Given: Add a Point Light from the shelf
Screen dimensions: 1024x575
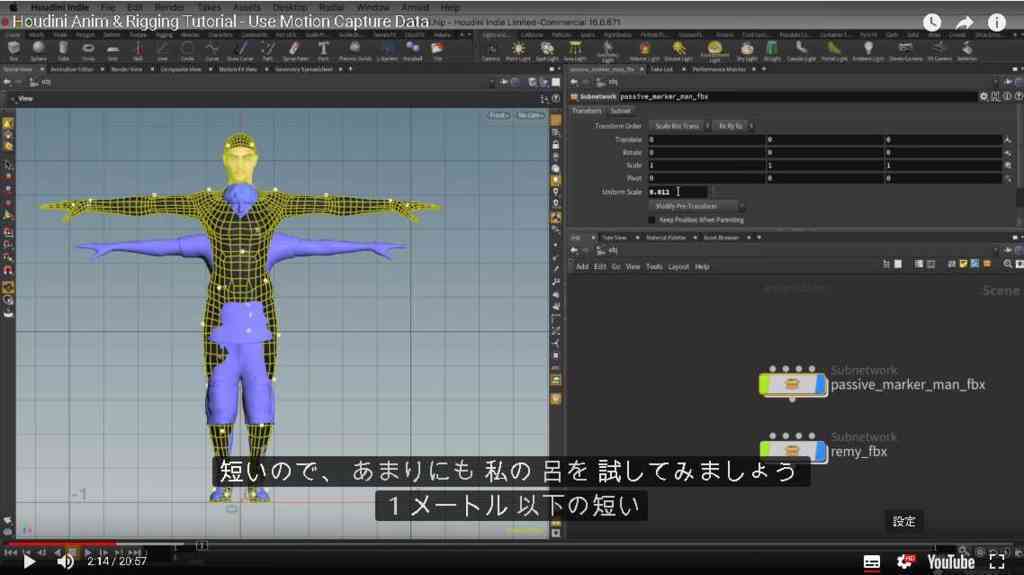Looking at the screenshot, I should click(x=518, y=51).
